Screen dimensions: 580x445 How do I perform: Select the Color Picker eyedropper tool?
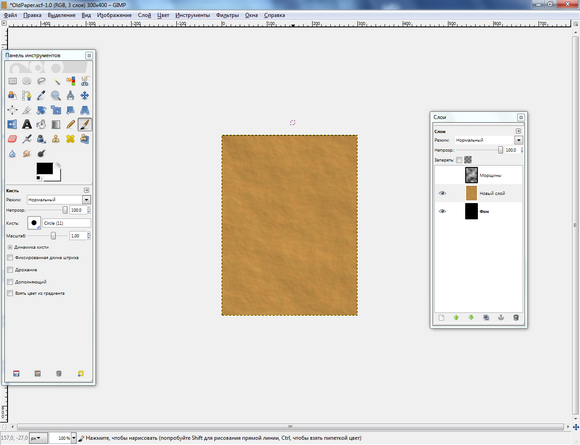[x=41, y=96]
